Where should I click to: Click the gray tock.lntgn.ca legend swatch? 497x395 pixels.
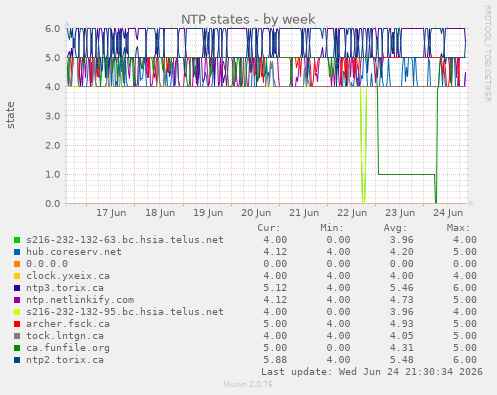pyautogui.click(x=17, y=336)
